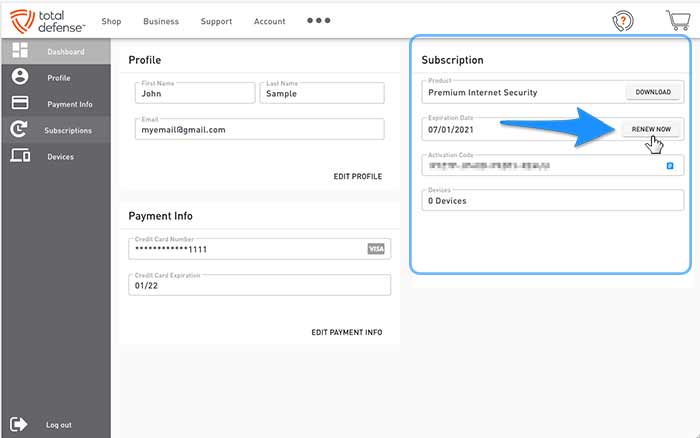Open the Business menu
The image size is (700, 438).
click(x=161, y=21)
